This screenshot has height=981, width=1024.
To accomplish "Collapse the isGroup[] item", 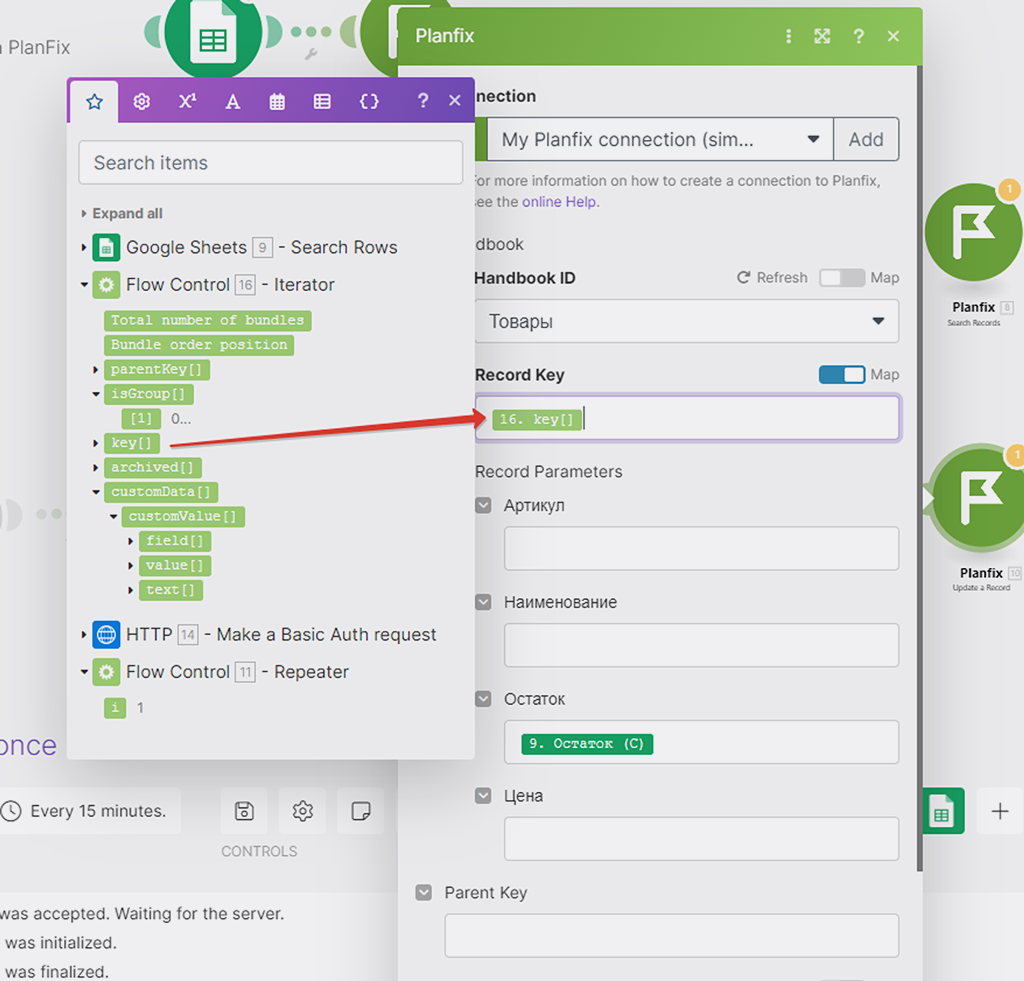I will click(x=95, y=394).
